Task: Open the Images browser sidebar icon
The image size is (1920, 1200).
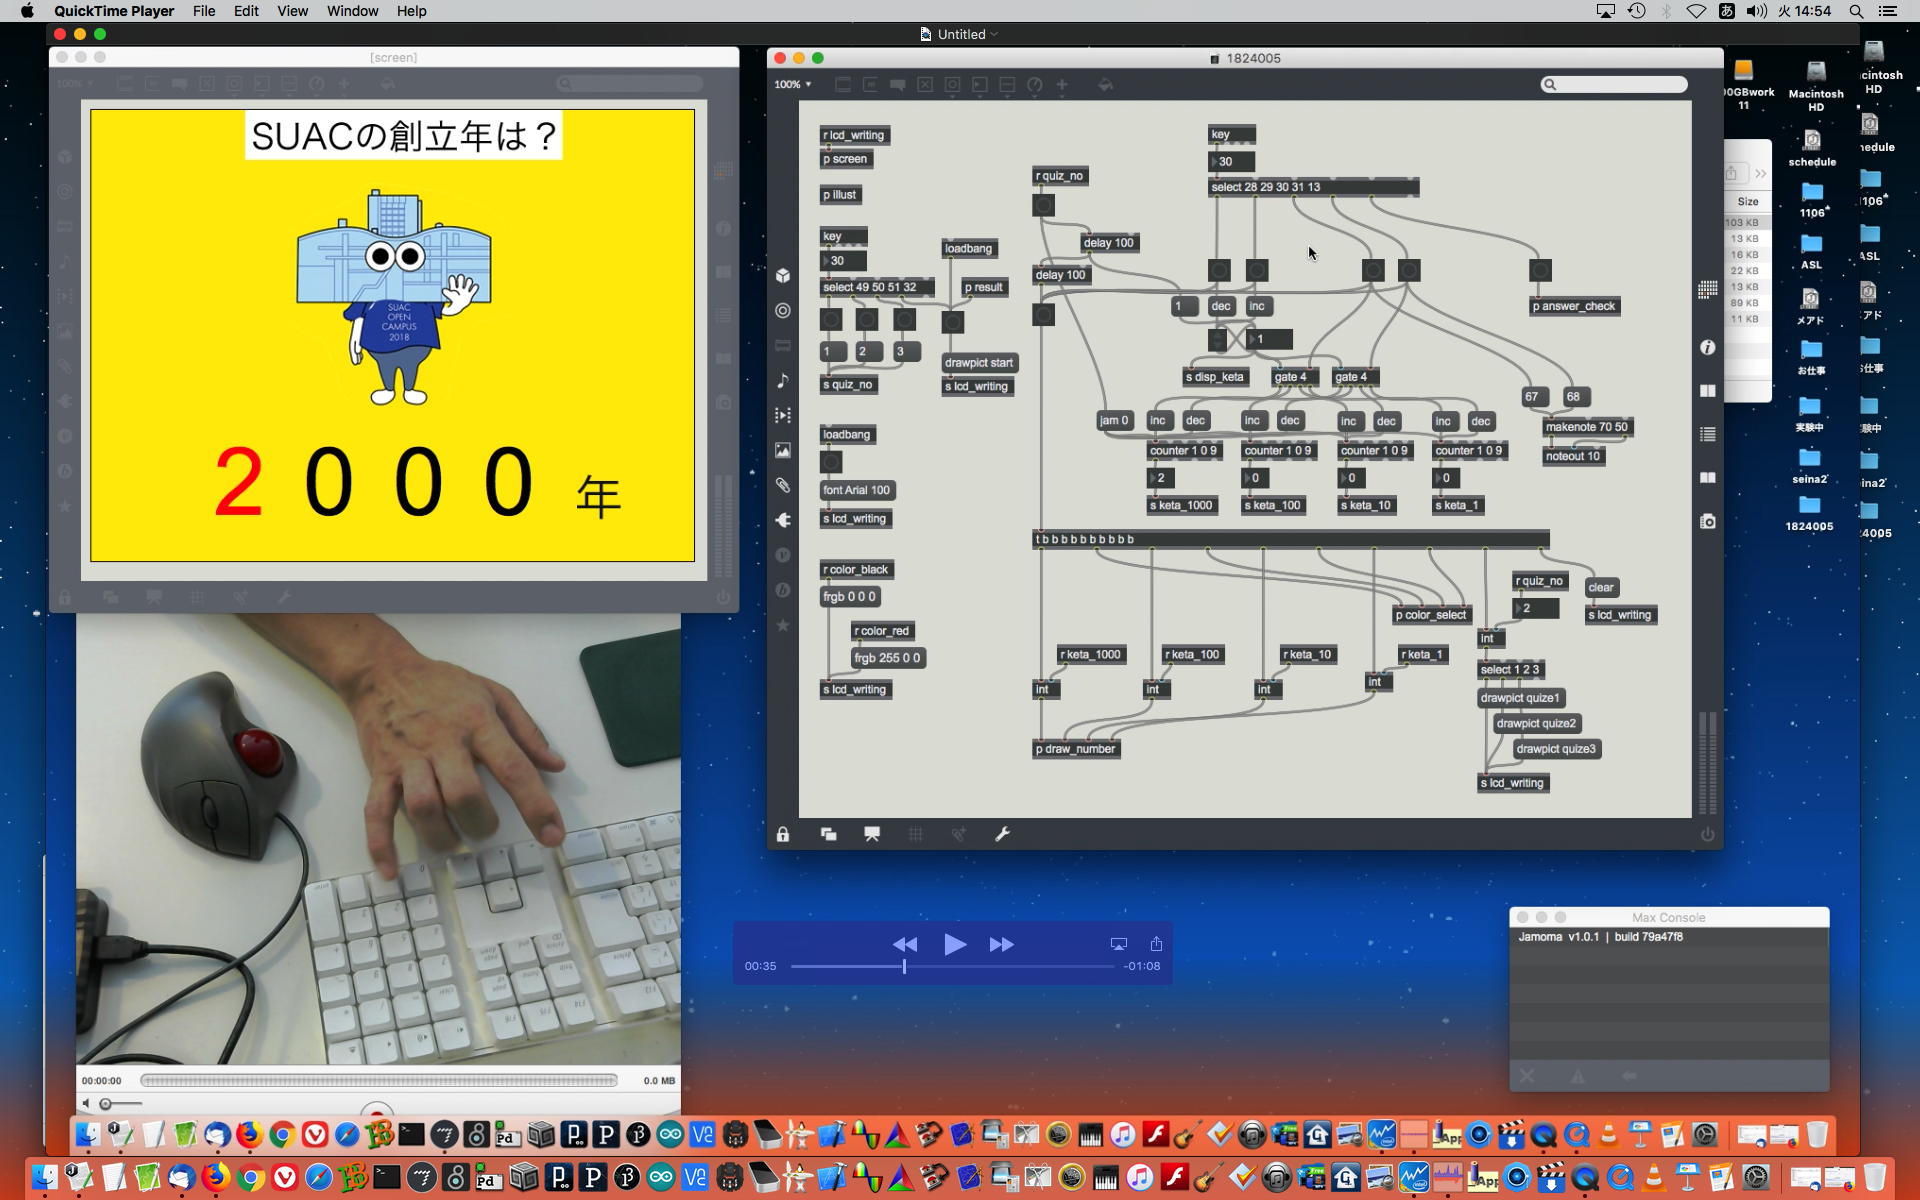Action: (x=783, y=450)
